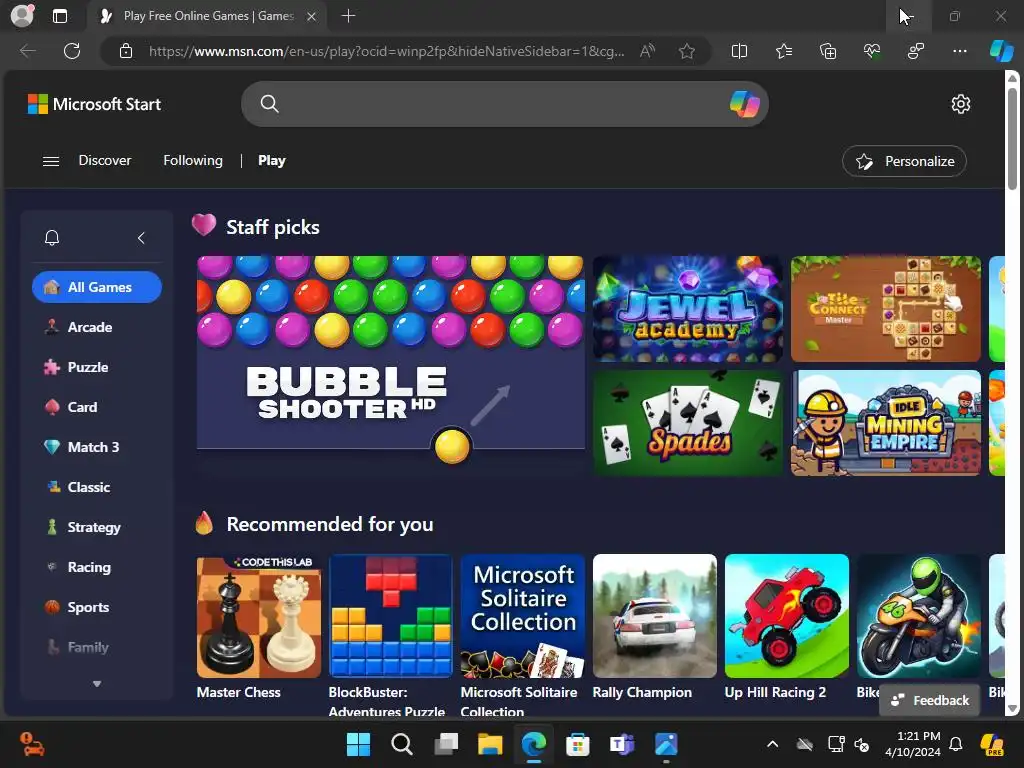Select Strategy category
The image size is (1024, 768).
[x=97, y=527]
